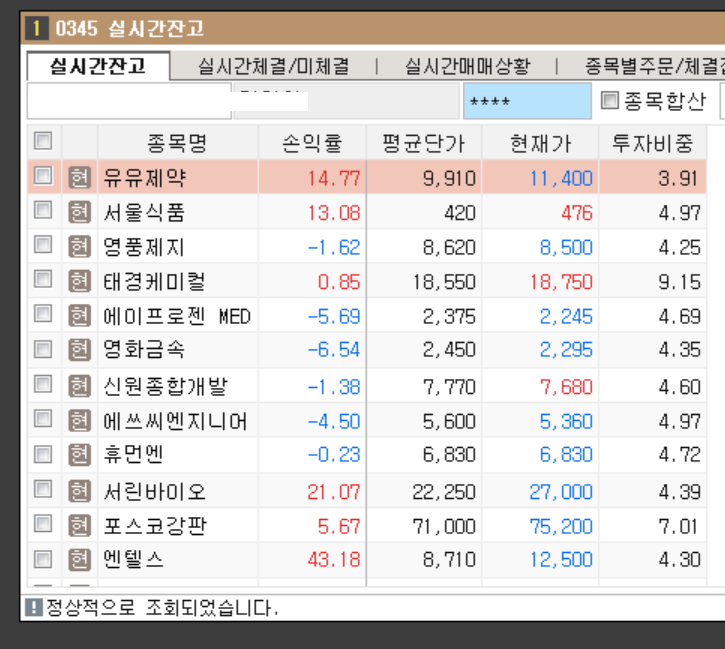Screen dimensions: 725x649
Task: Check the box for 에이프로젠 MED row
Action: [x=43, y=314]
